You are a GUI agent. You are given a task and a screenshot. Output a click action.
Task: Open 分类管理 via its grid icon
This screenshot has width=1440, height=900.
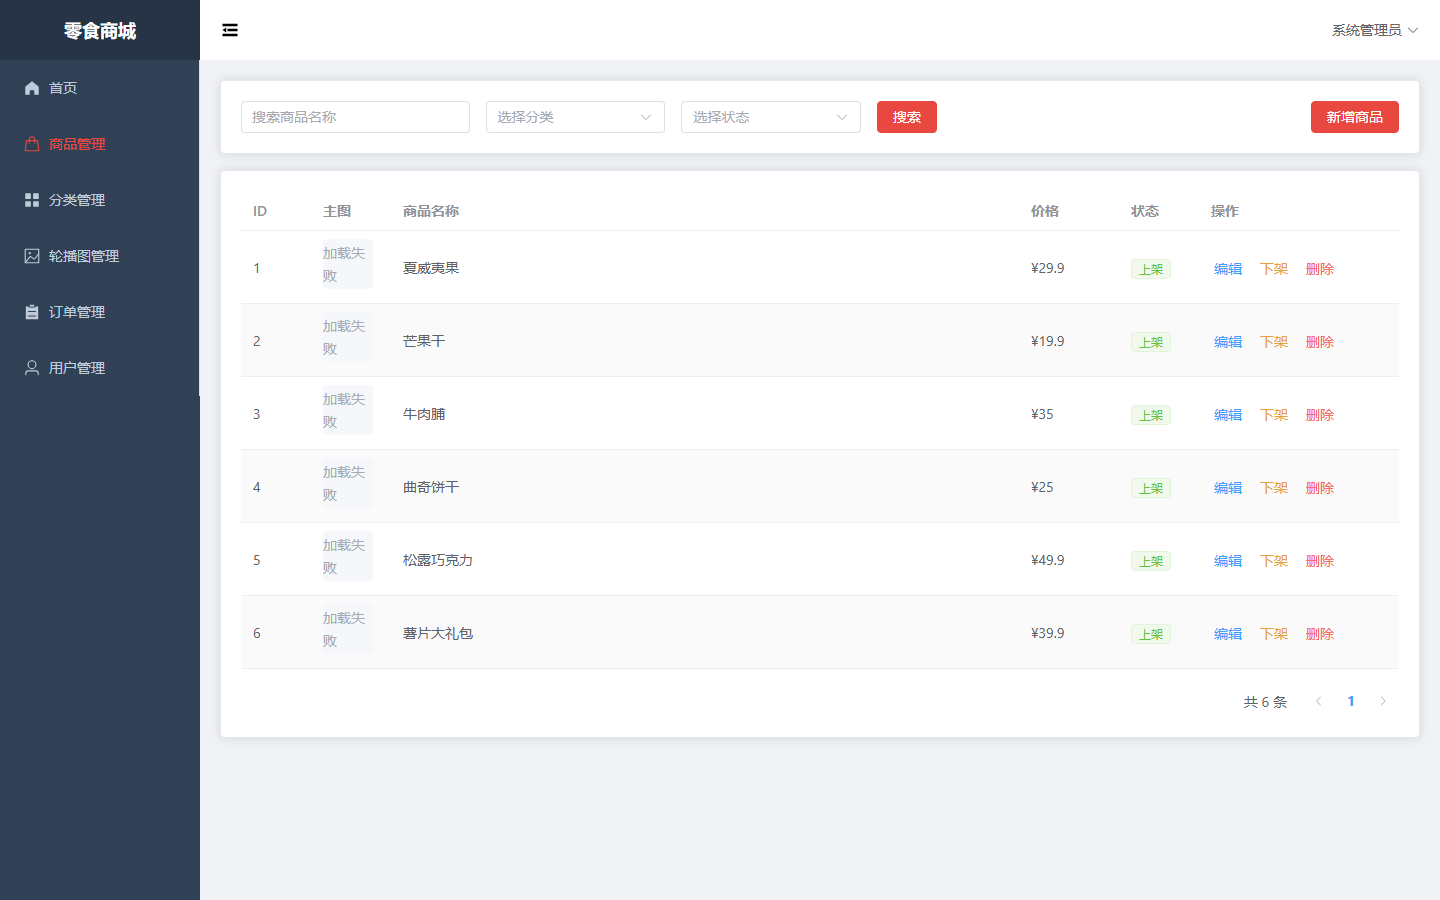[x=32, y=200]
